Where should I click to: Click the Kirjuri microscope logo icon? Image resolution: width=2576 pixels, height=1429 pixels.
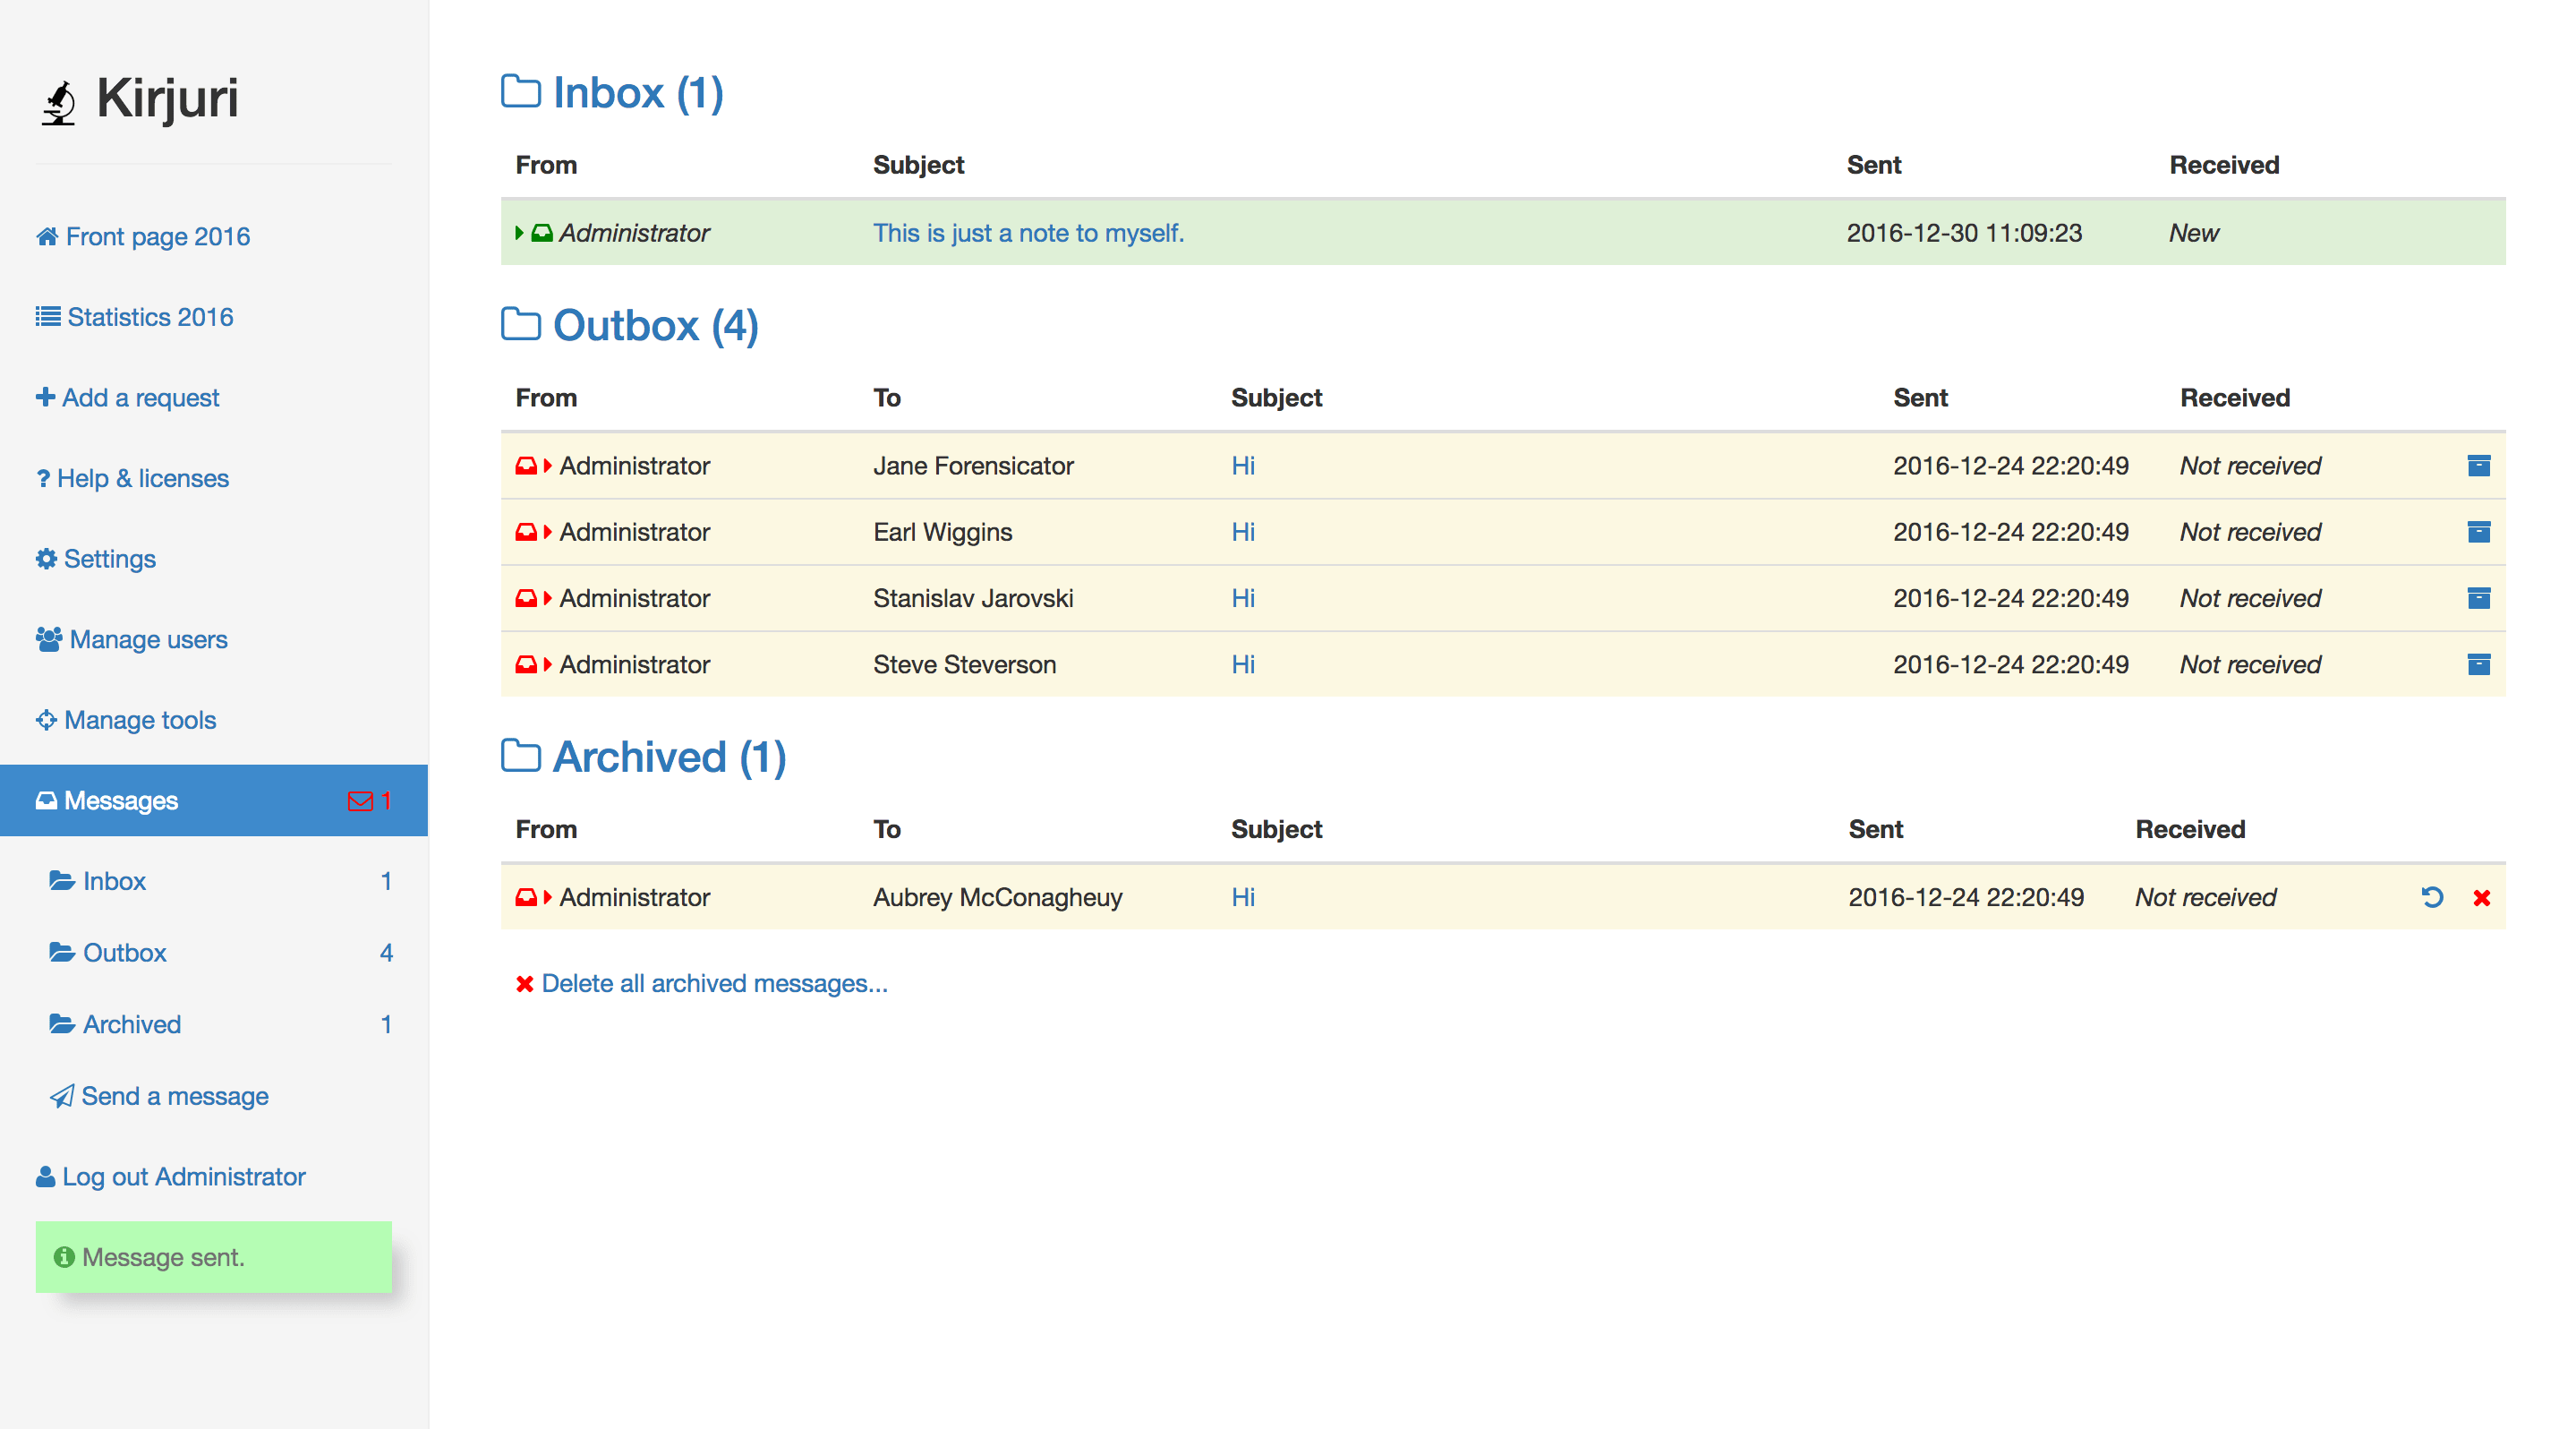point(59,102)
